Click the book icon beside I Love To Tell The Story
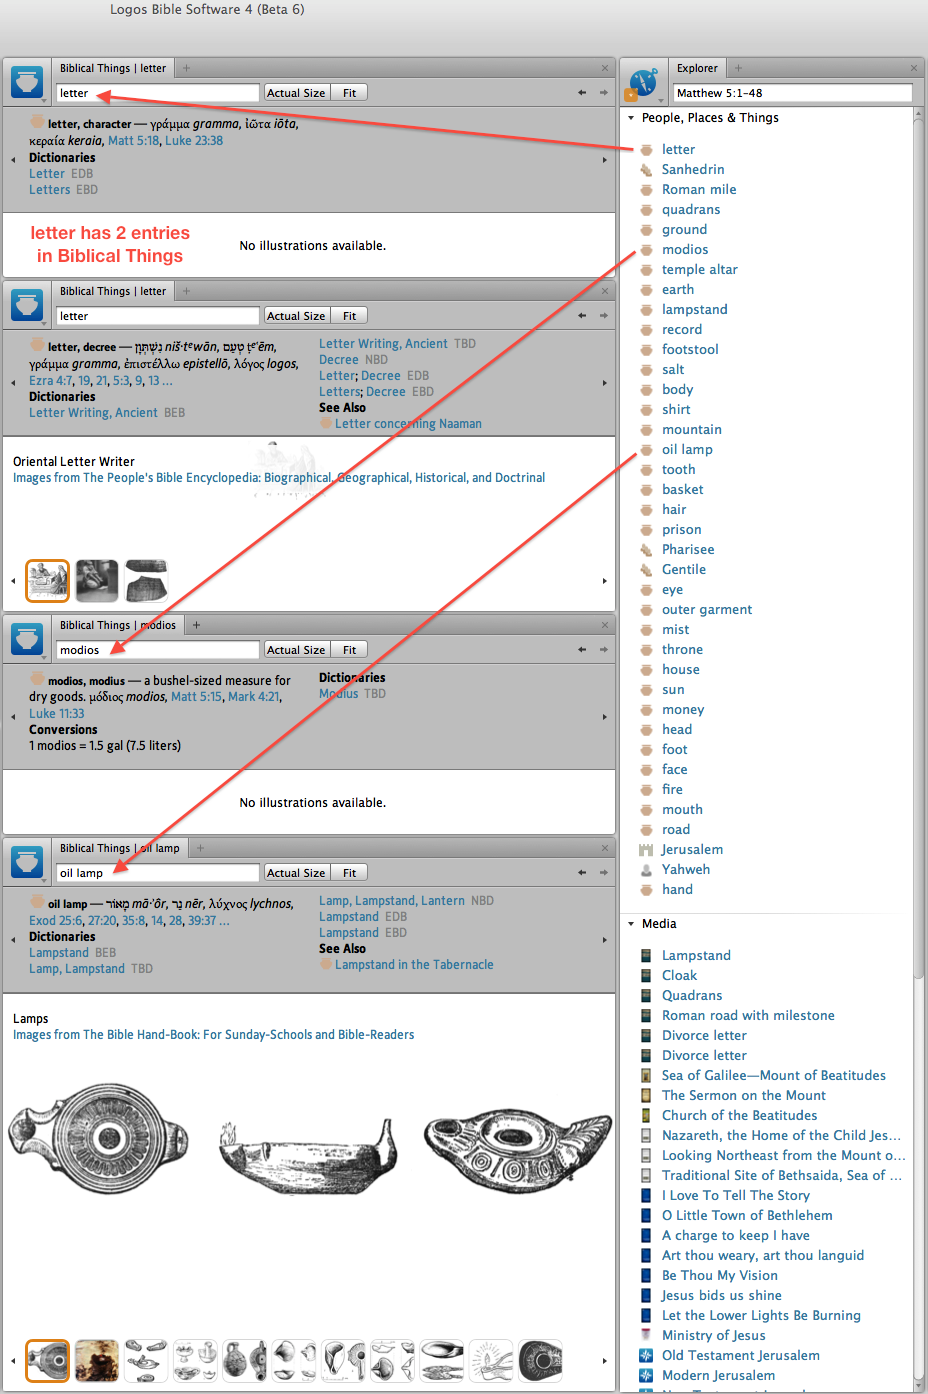Screen dimensions: 928x1394 (646, 1196)
